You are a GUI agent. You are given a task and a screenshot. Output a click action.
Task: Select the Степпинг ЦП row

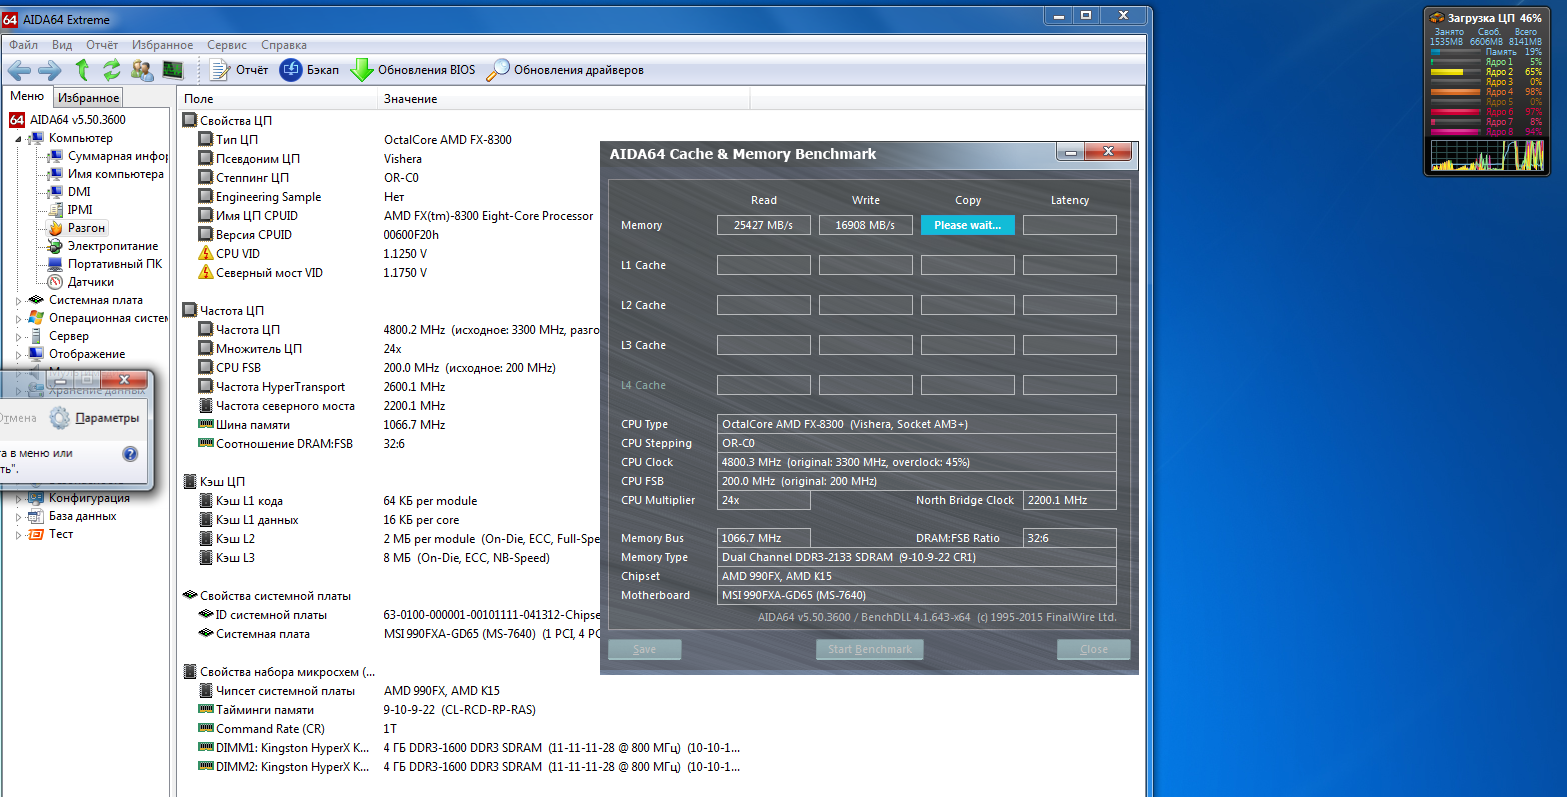390,178
